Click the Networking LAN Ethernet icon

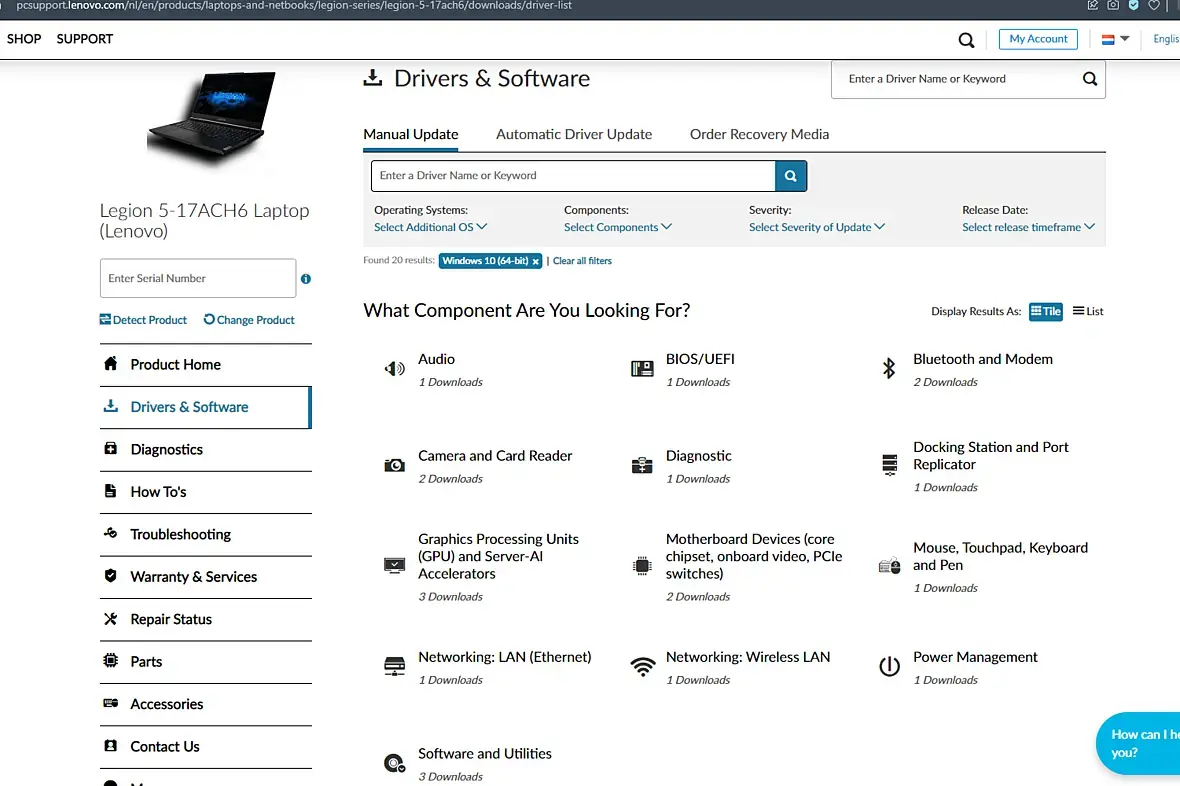click(x=394, y=666)
